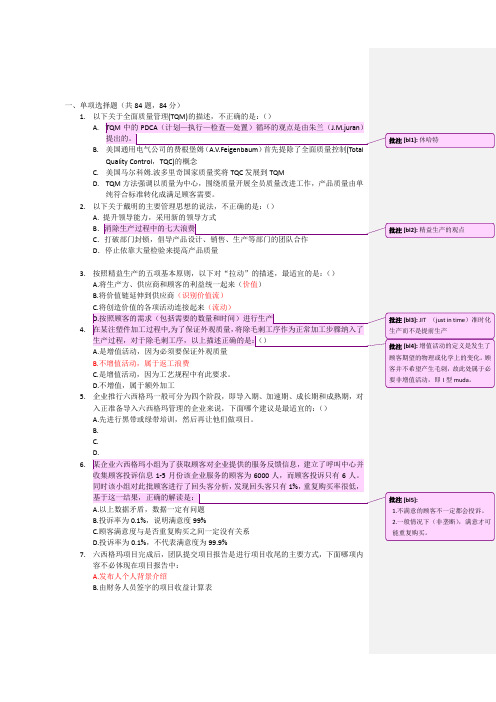Click red answer B 不增值活动，属于返工浪费
The image size is (496, 702).
coord(141,364)
